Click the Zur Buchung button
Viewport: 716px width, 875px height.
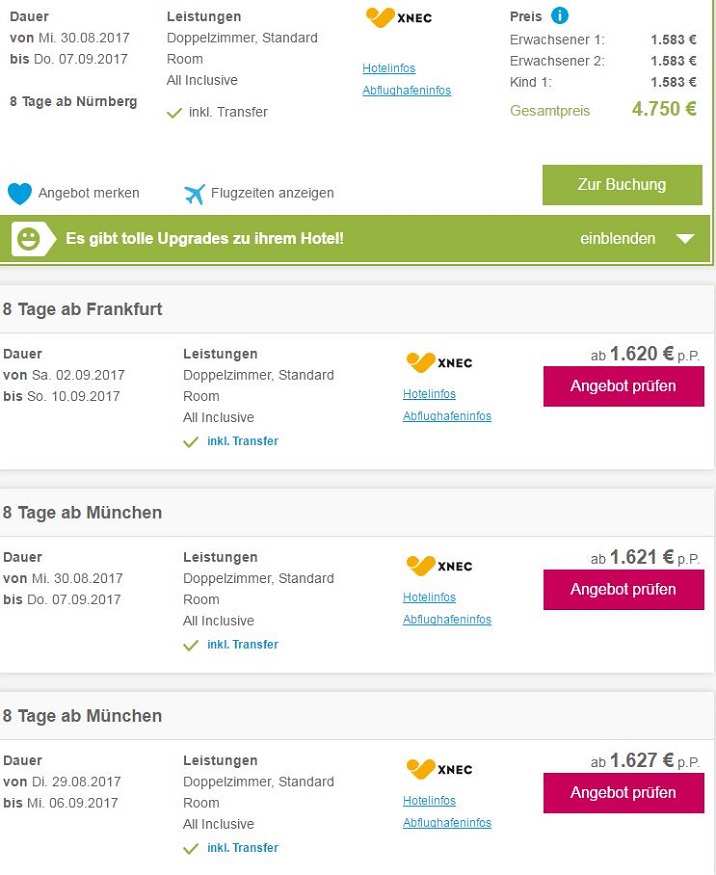[621, 185]
